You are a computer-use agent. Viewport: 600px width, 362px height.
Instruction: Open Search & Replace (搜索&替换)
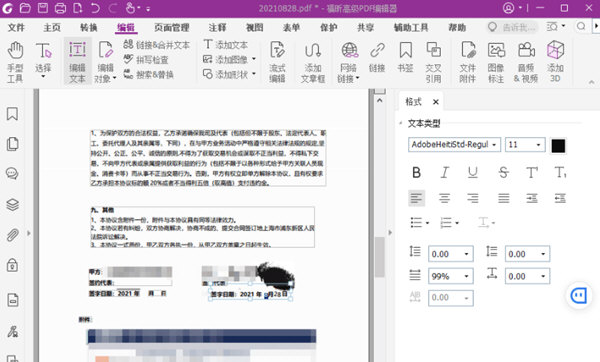click(x=149, y=74)
